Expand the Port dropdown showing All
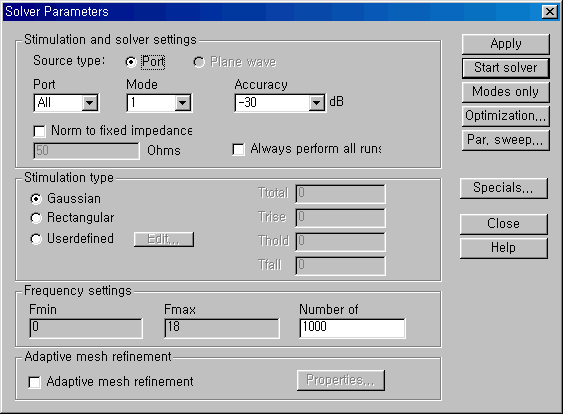 pos(89,103)
